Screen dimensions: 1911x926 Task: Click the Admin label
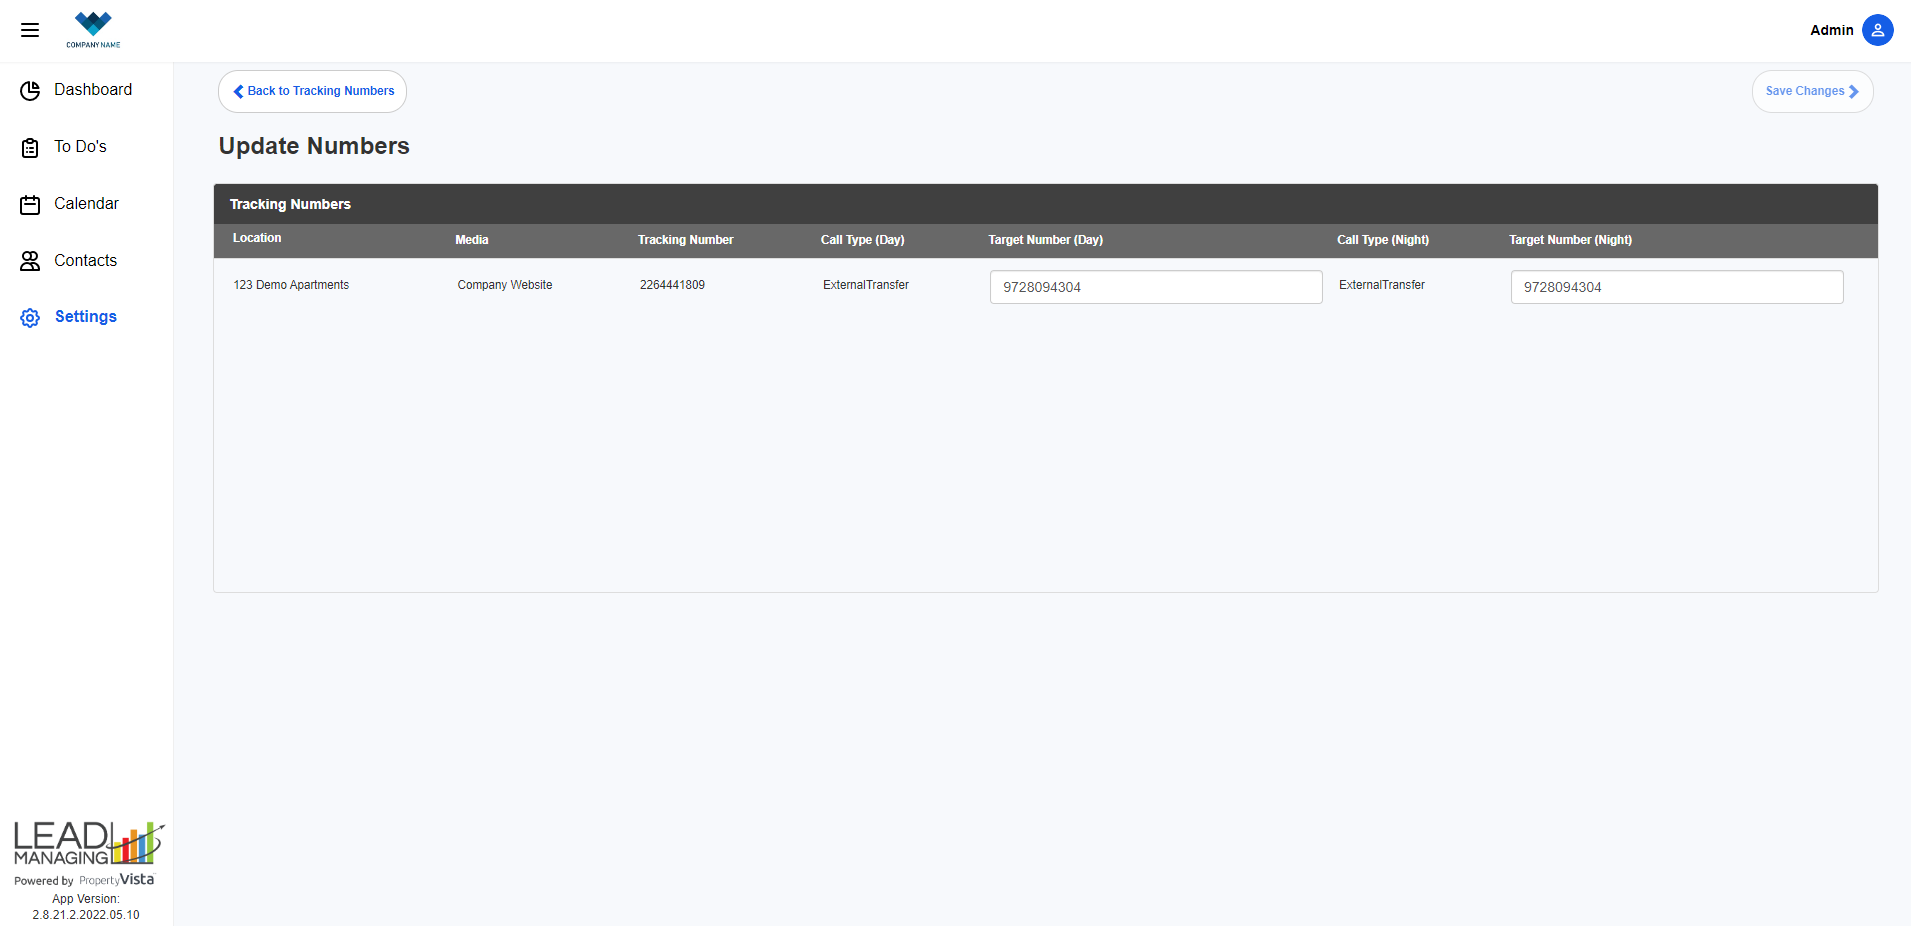point(1831,30)
